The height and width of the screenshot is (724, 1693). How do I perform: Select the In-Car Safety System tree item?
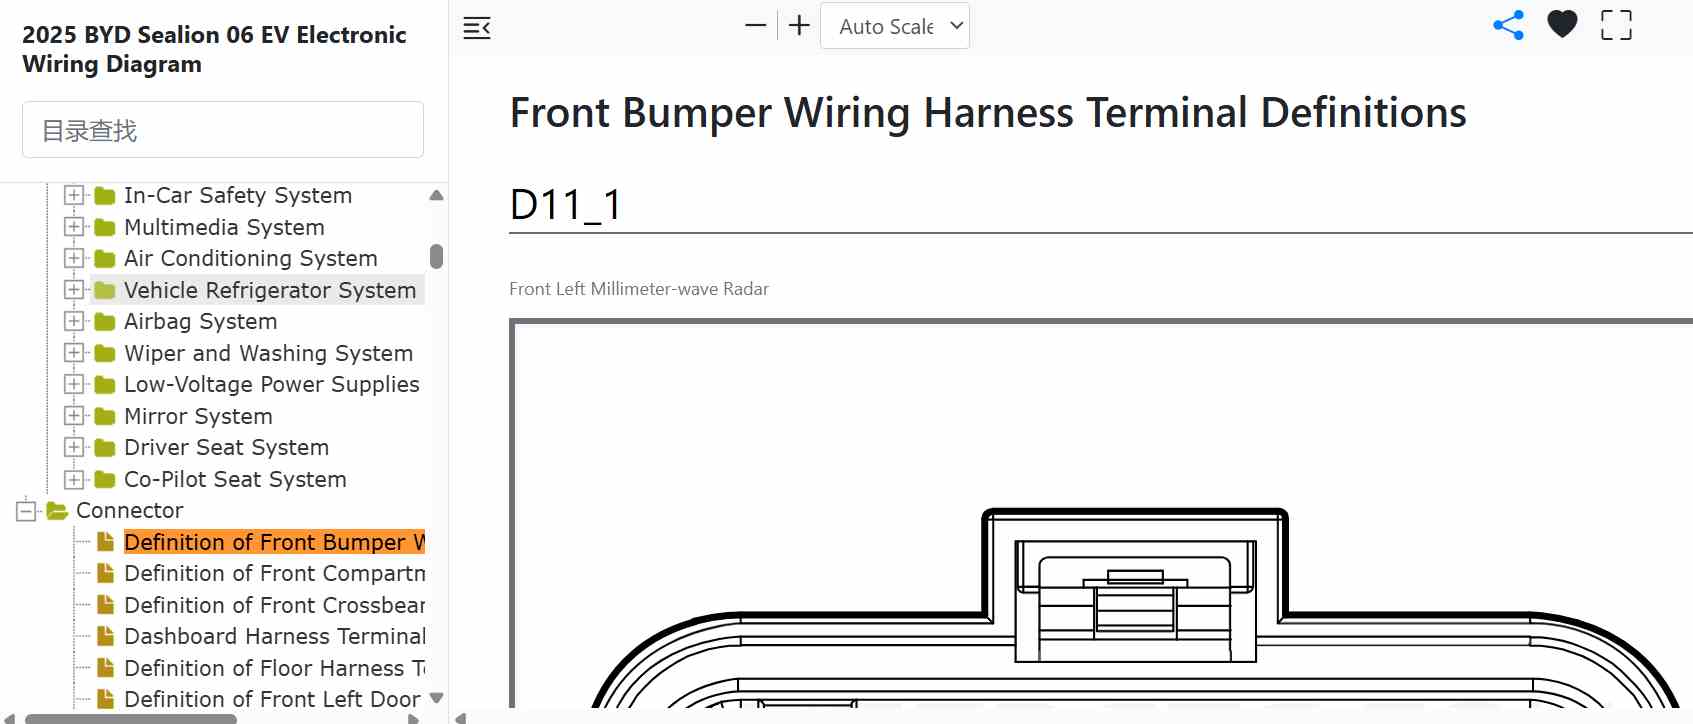coord(238,195)
